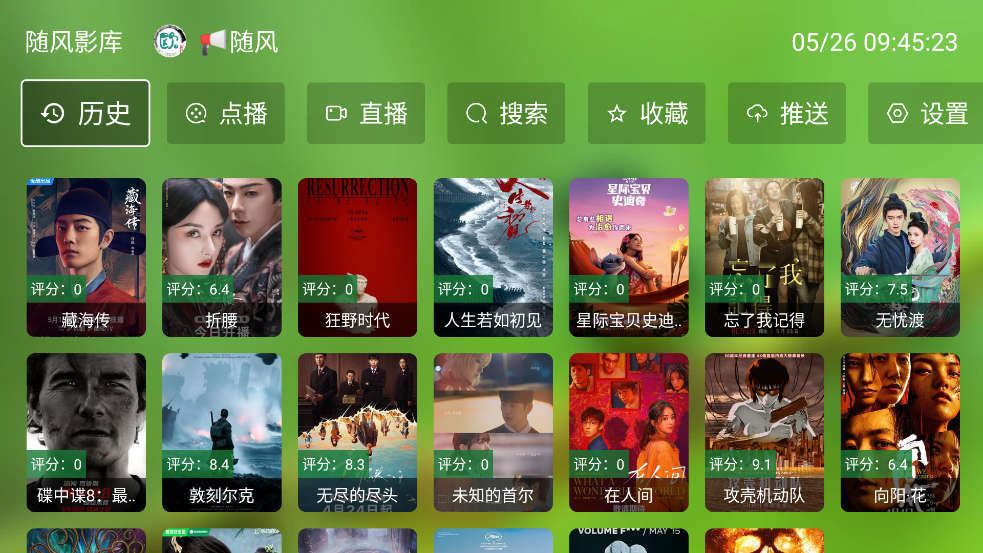Click the 设置 gear icon
This screenshot has width=983, height=553.
[898, 113]
